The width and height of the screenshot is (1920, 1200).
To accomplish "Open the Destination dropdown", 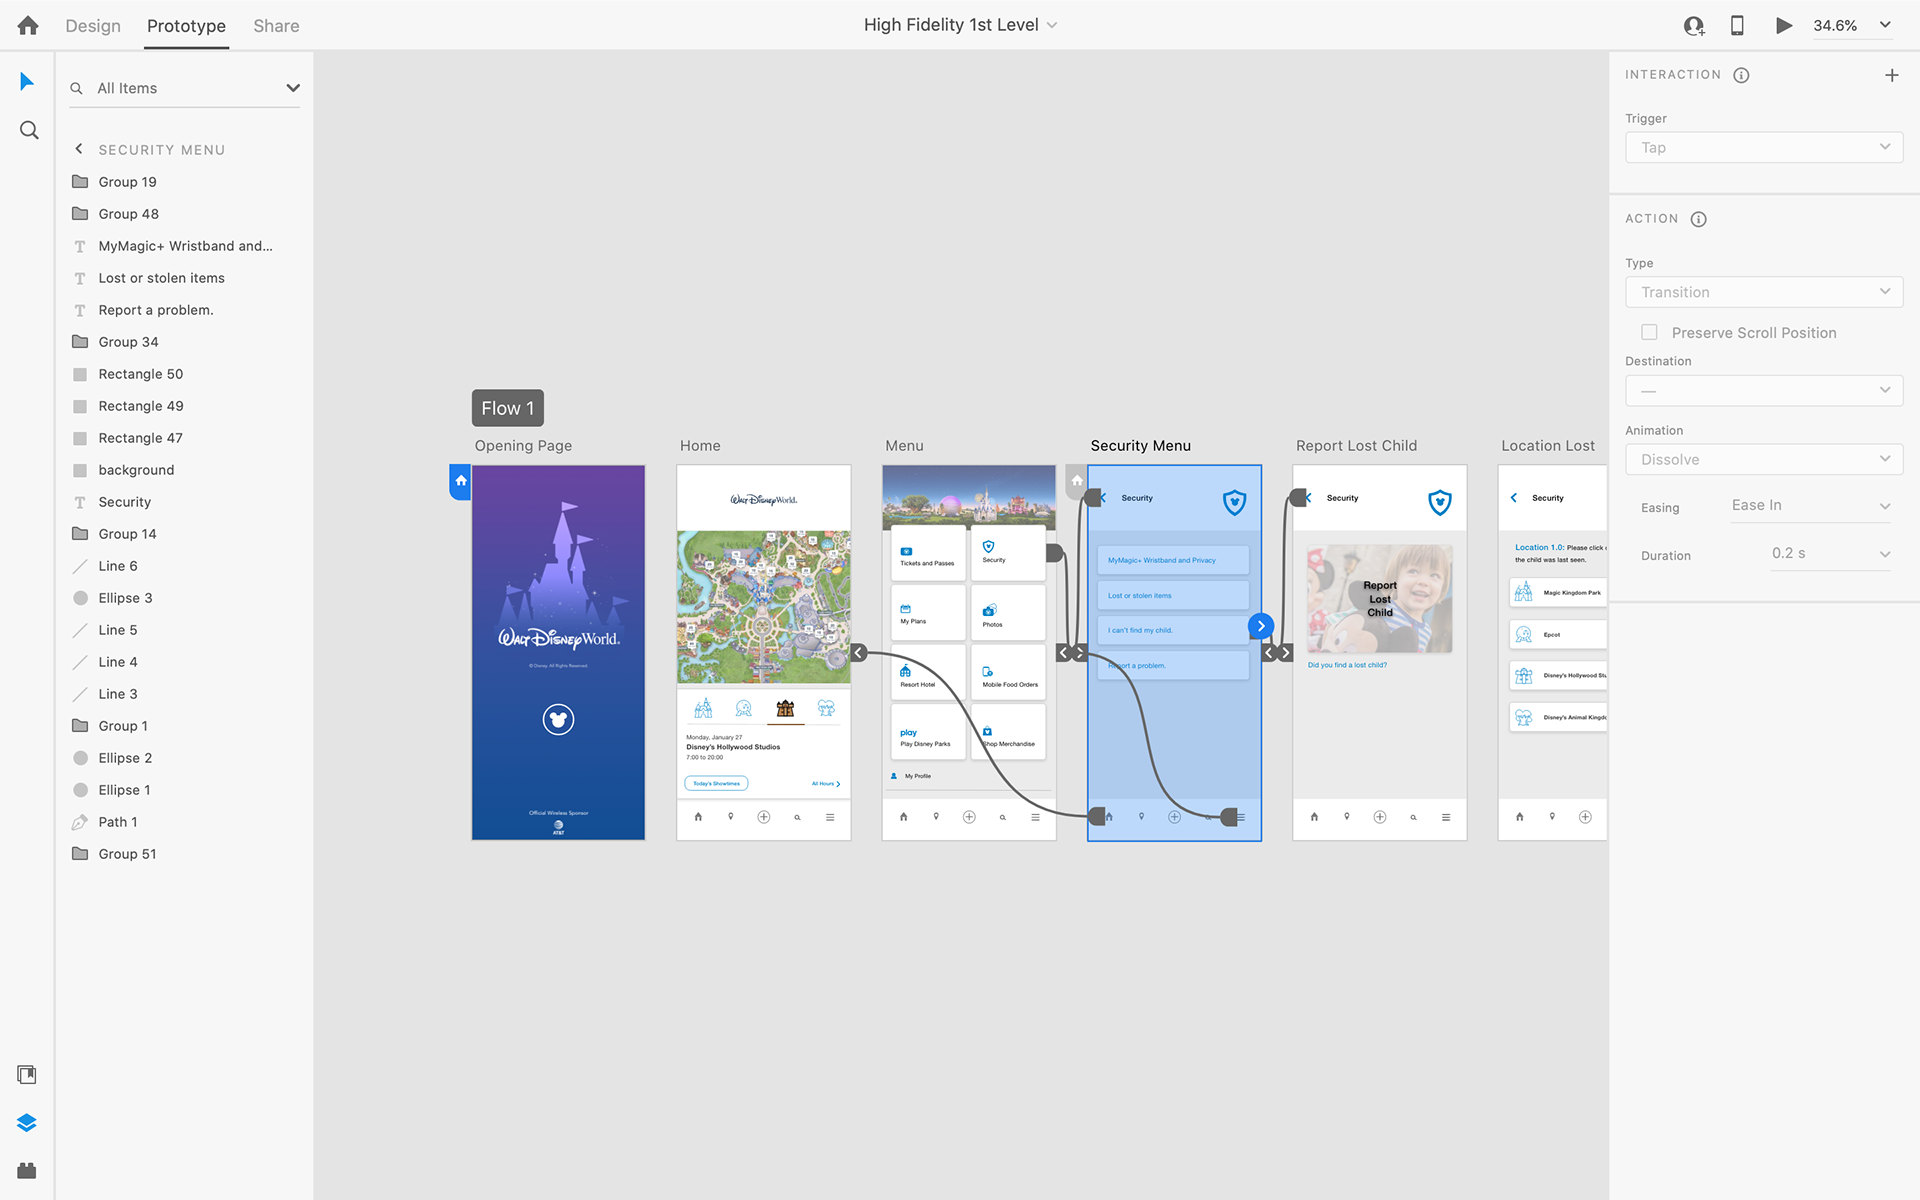I will (1764, 391).
